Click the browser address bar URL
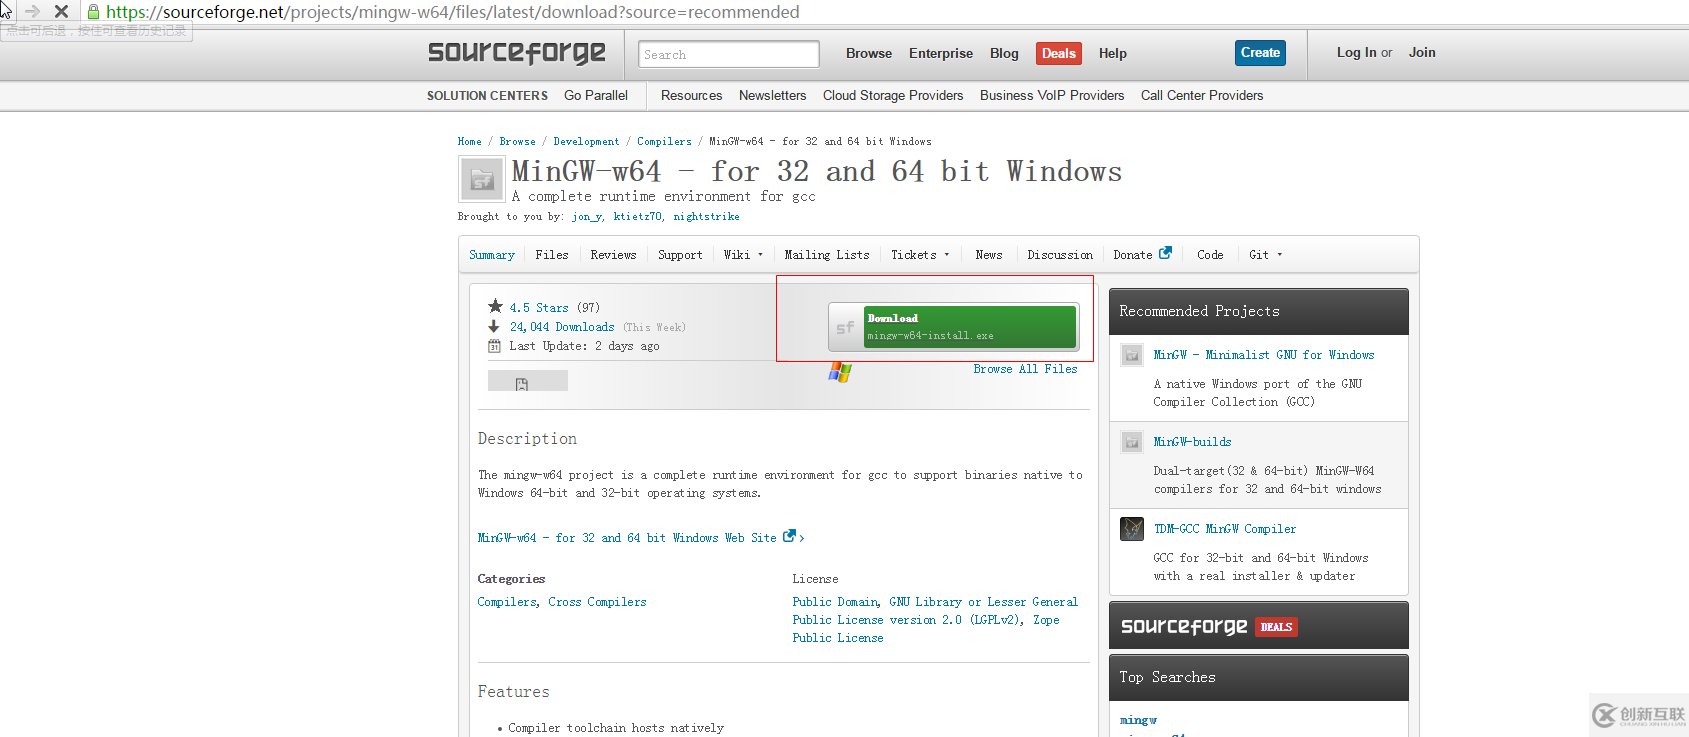Viewport: 1689px width, 737px height. point(452,12)
